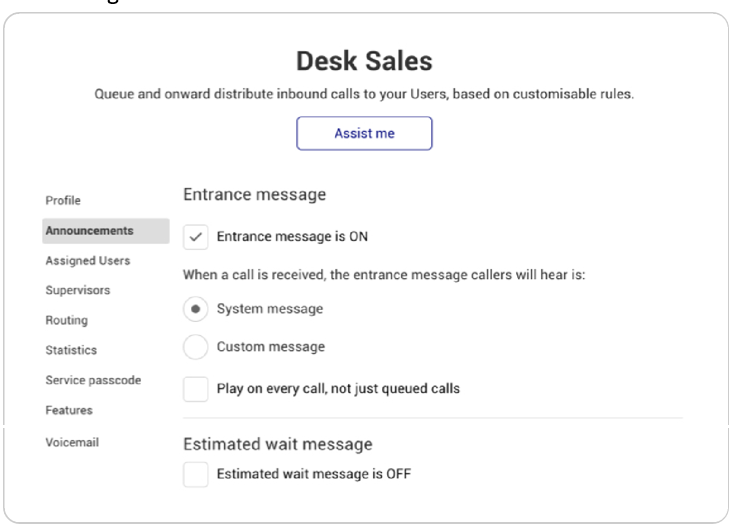This screenshot has height=530, width=740.
Task: Navigate to the Features section
Action: pos(68,410)
